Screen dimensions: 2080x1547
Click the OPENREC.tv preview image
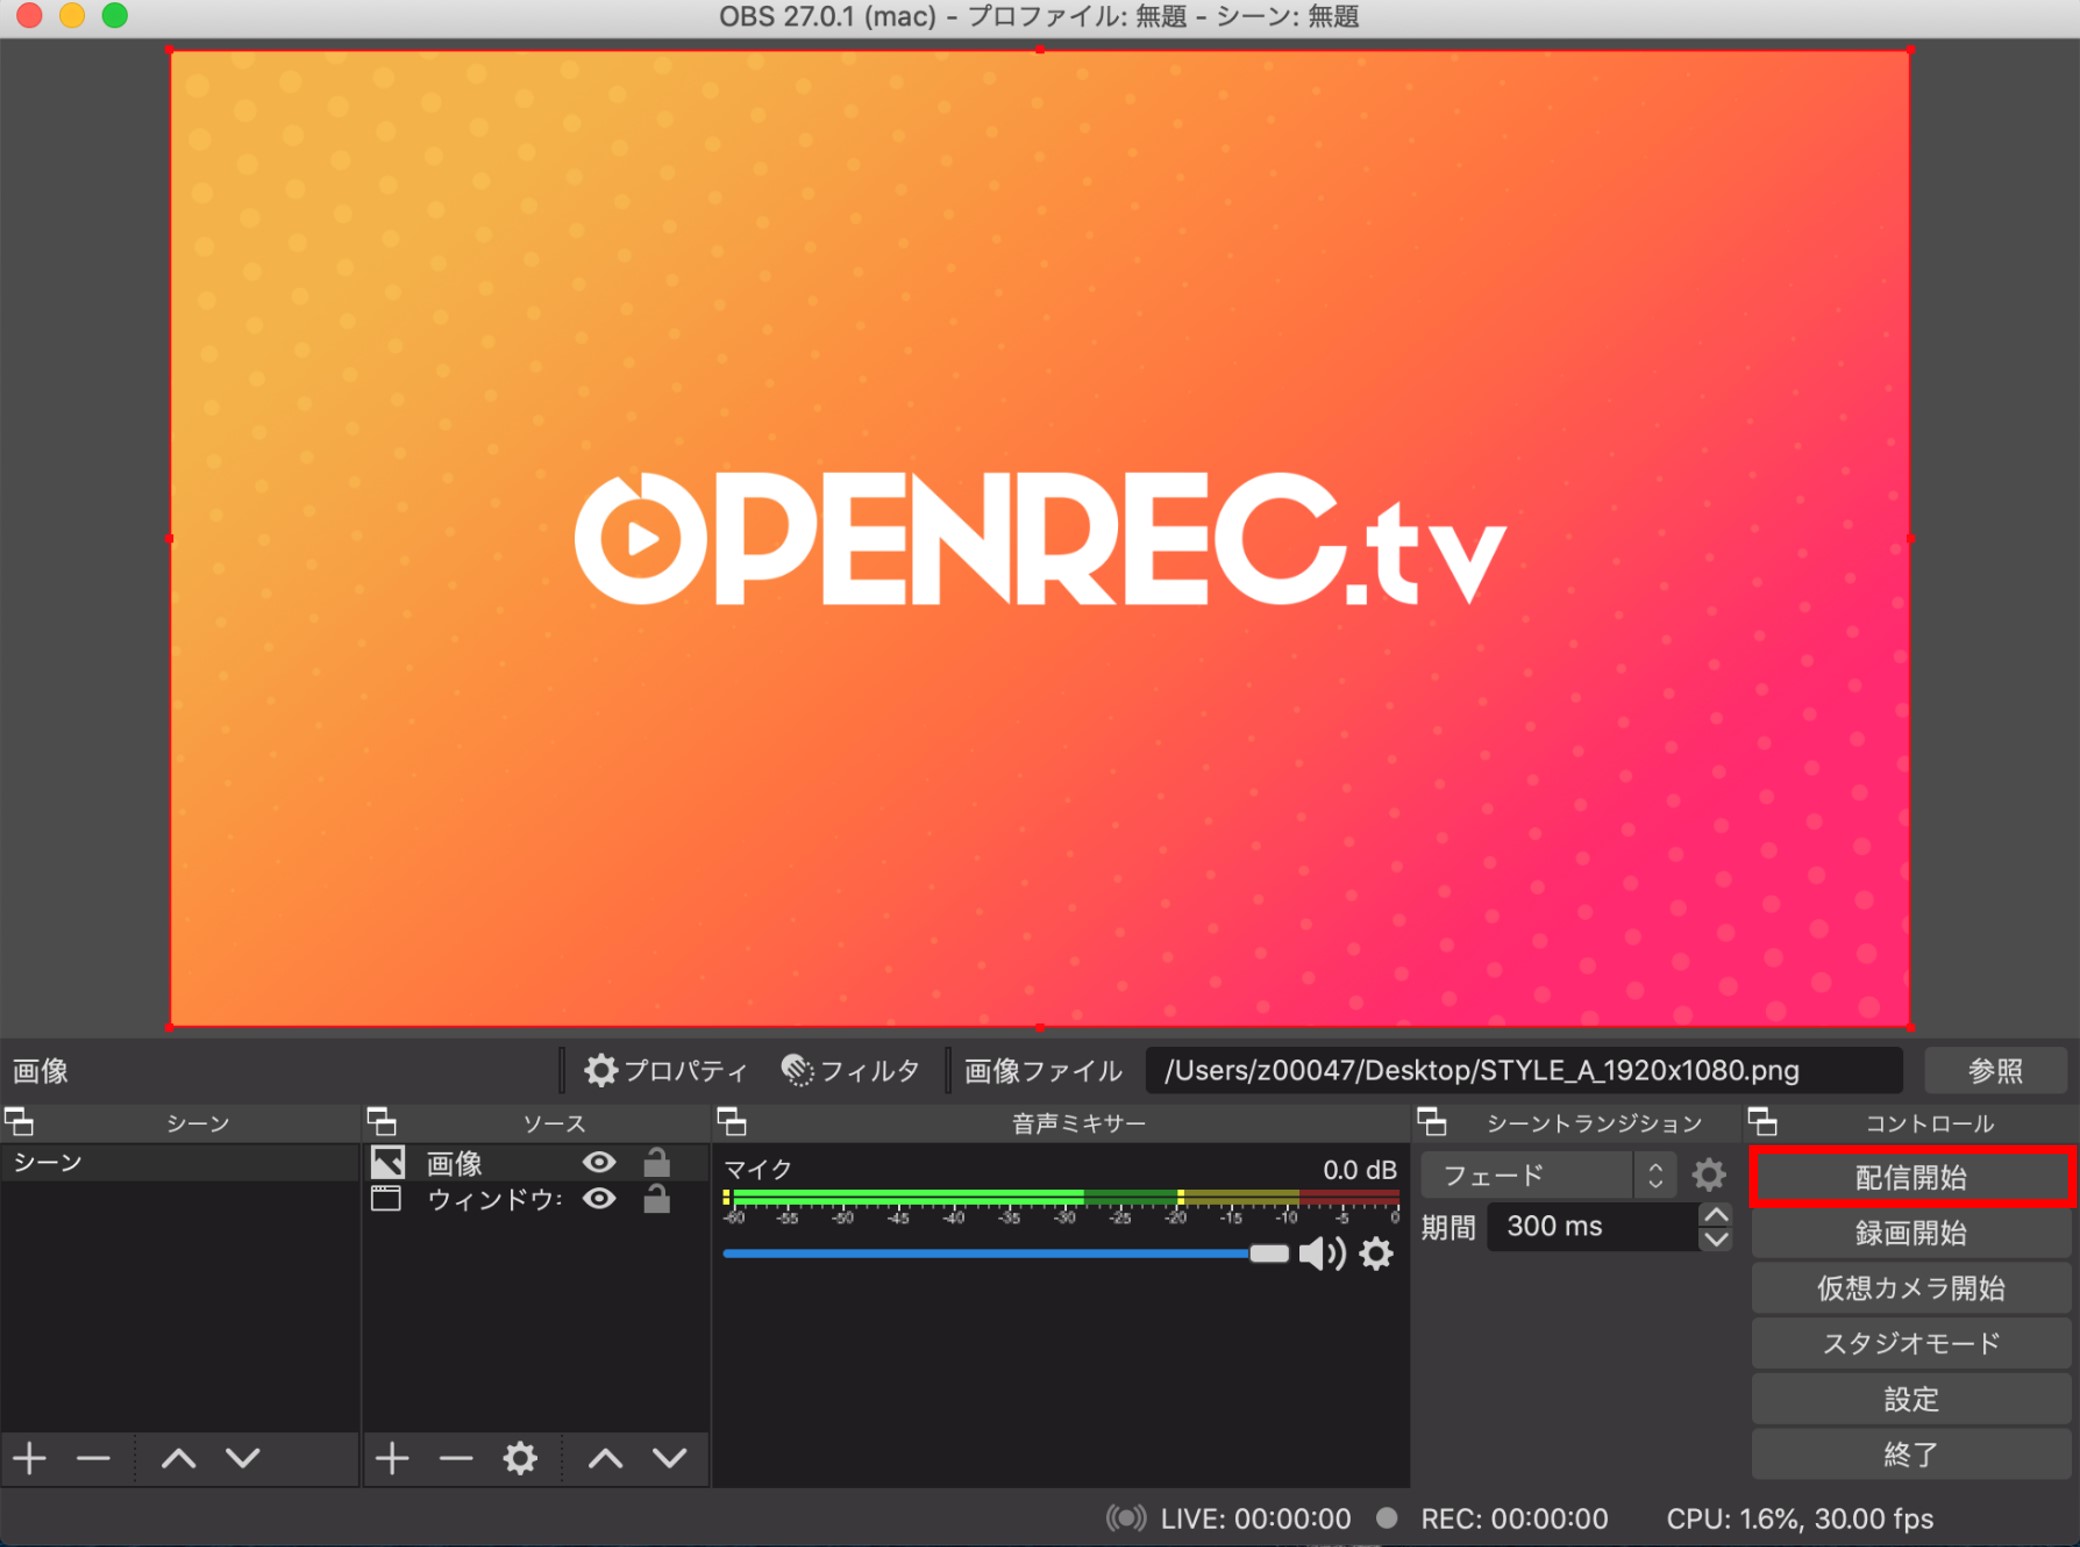tap(1040, 538)
